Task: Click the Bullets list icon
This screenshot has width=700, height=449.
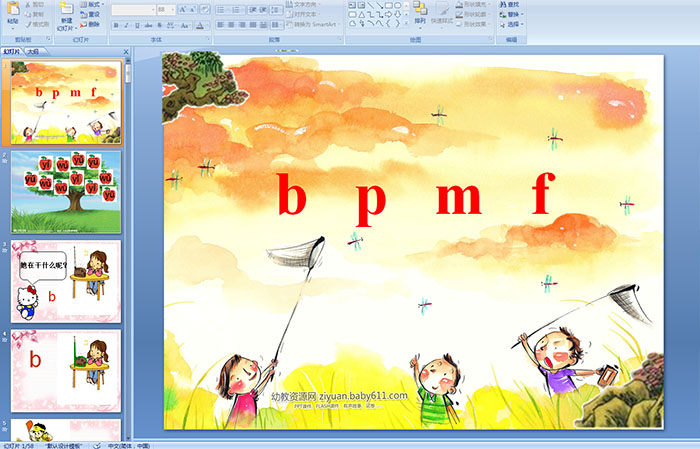Action: click(221, 10)
